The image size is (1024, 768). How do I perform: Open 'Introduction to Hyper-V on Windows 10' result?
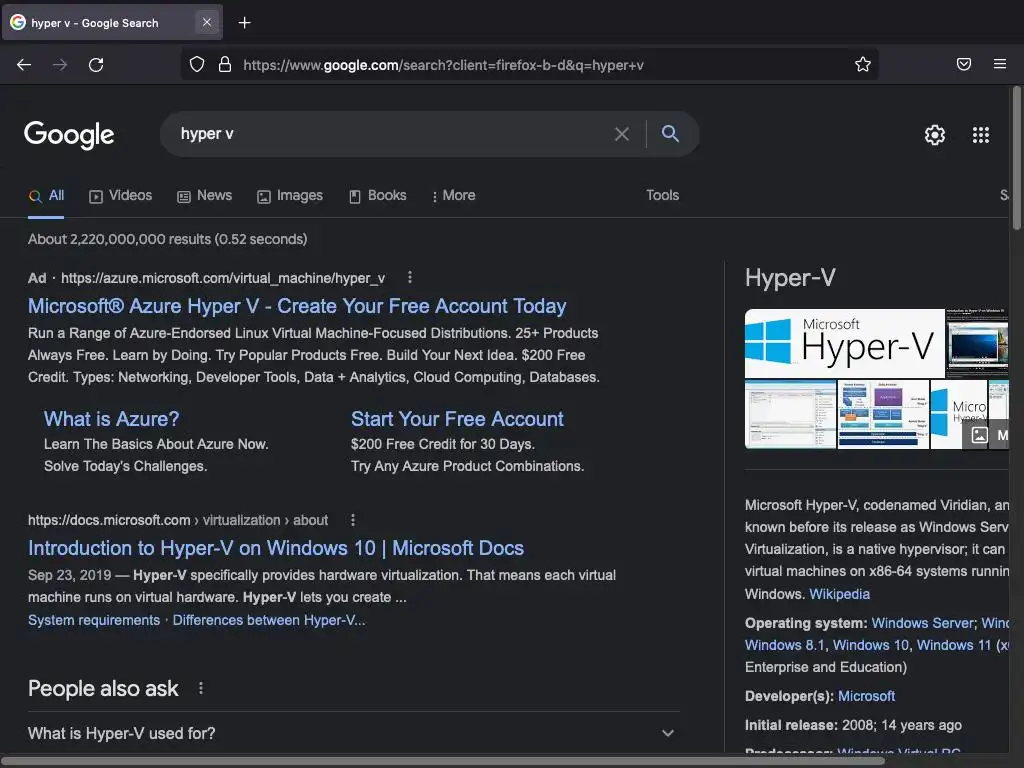click(276, 548)
